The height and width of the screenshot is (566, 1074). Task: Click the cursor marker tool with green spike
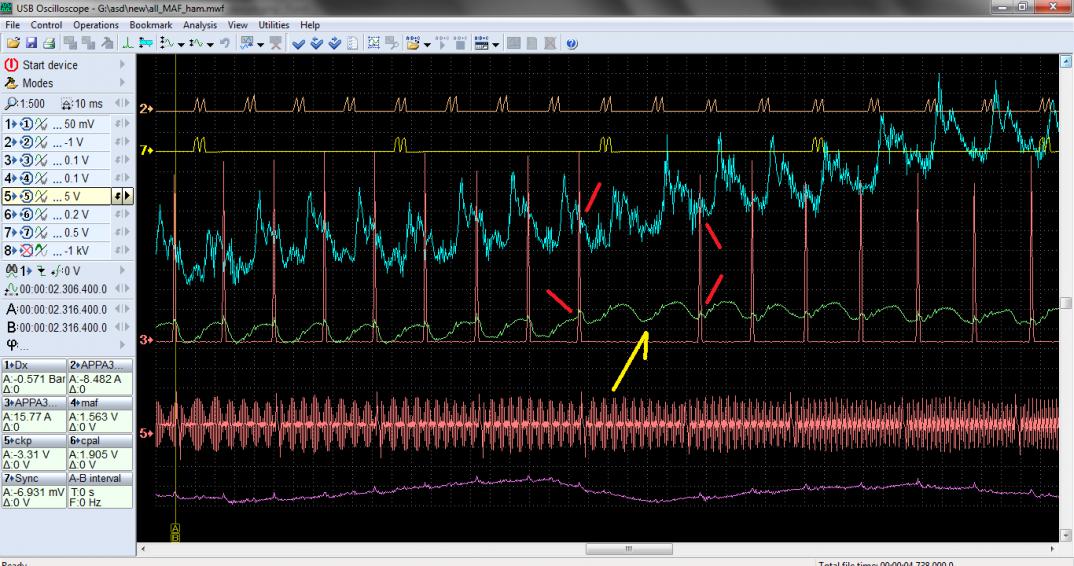[x=128, y=43]
